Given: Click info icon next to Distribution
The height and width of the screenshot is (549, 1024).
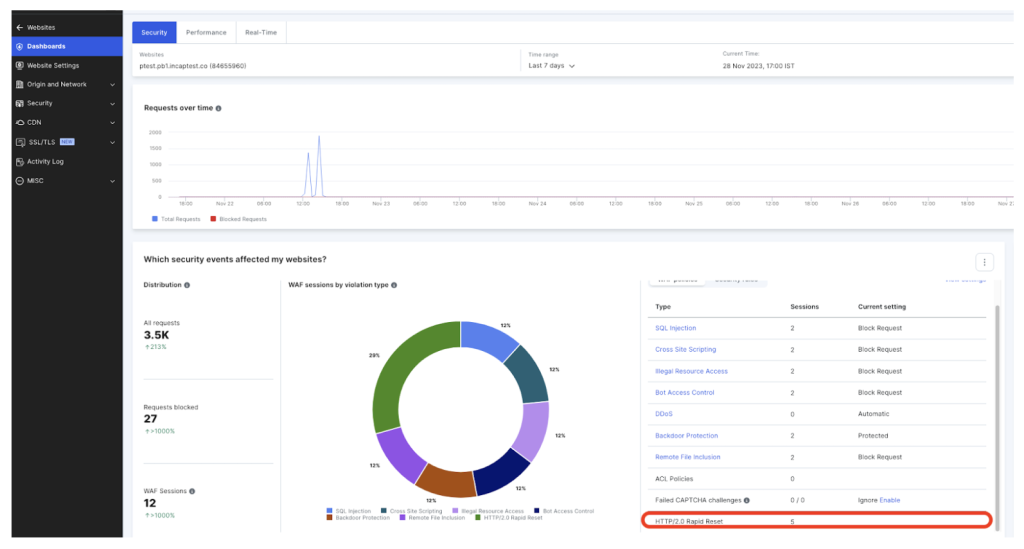Looking at the screenshot, I should pos(187,285).
